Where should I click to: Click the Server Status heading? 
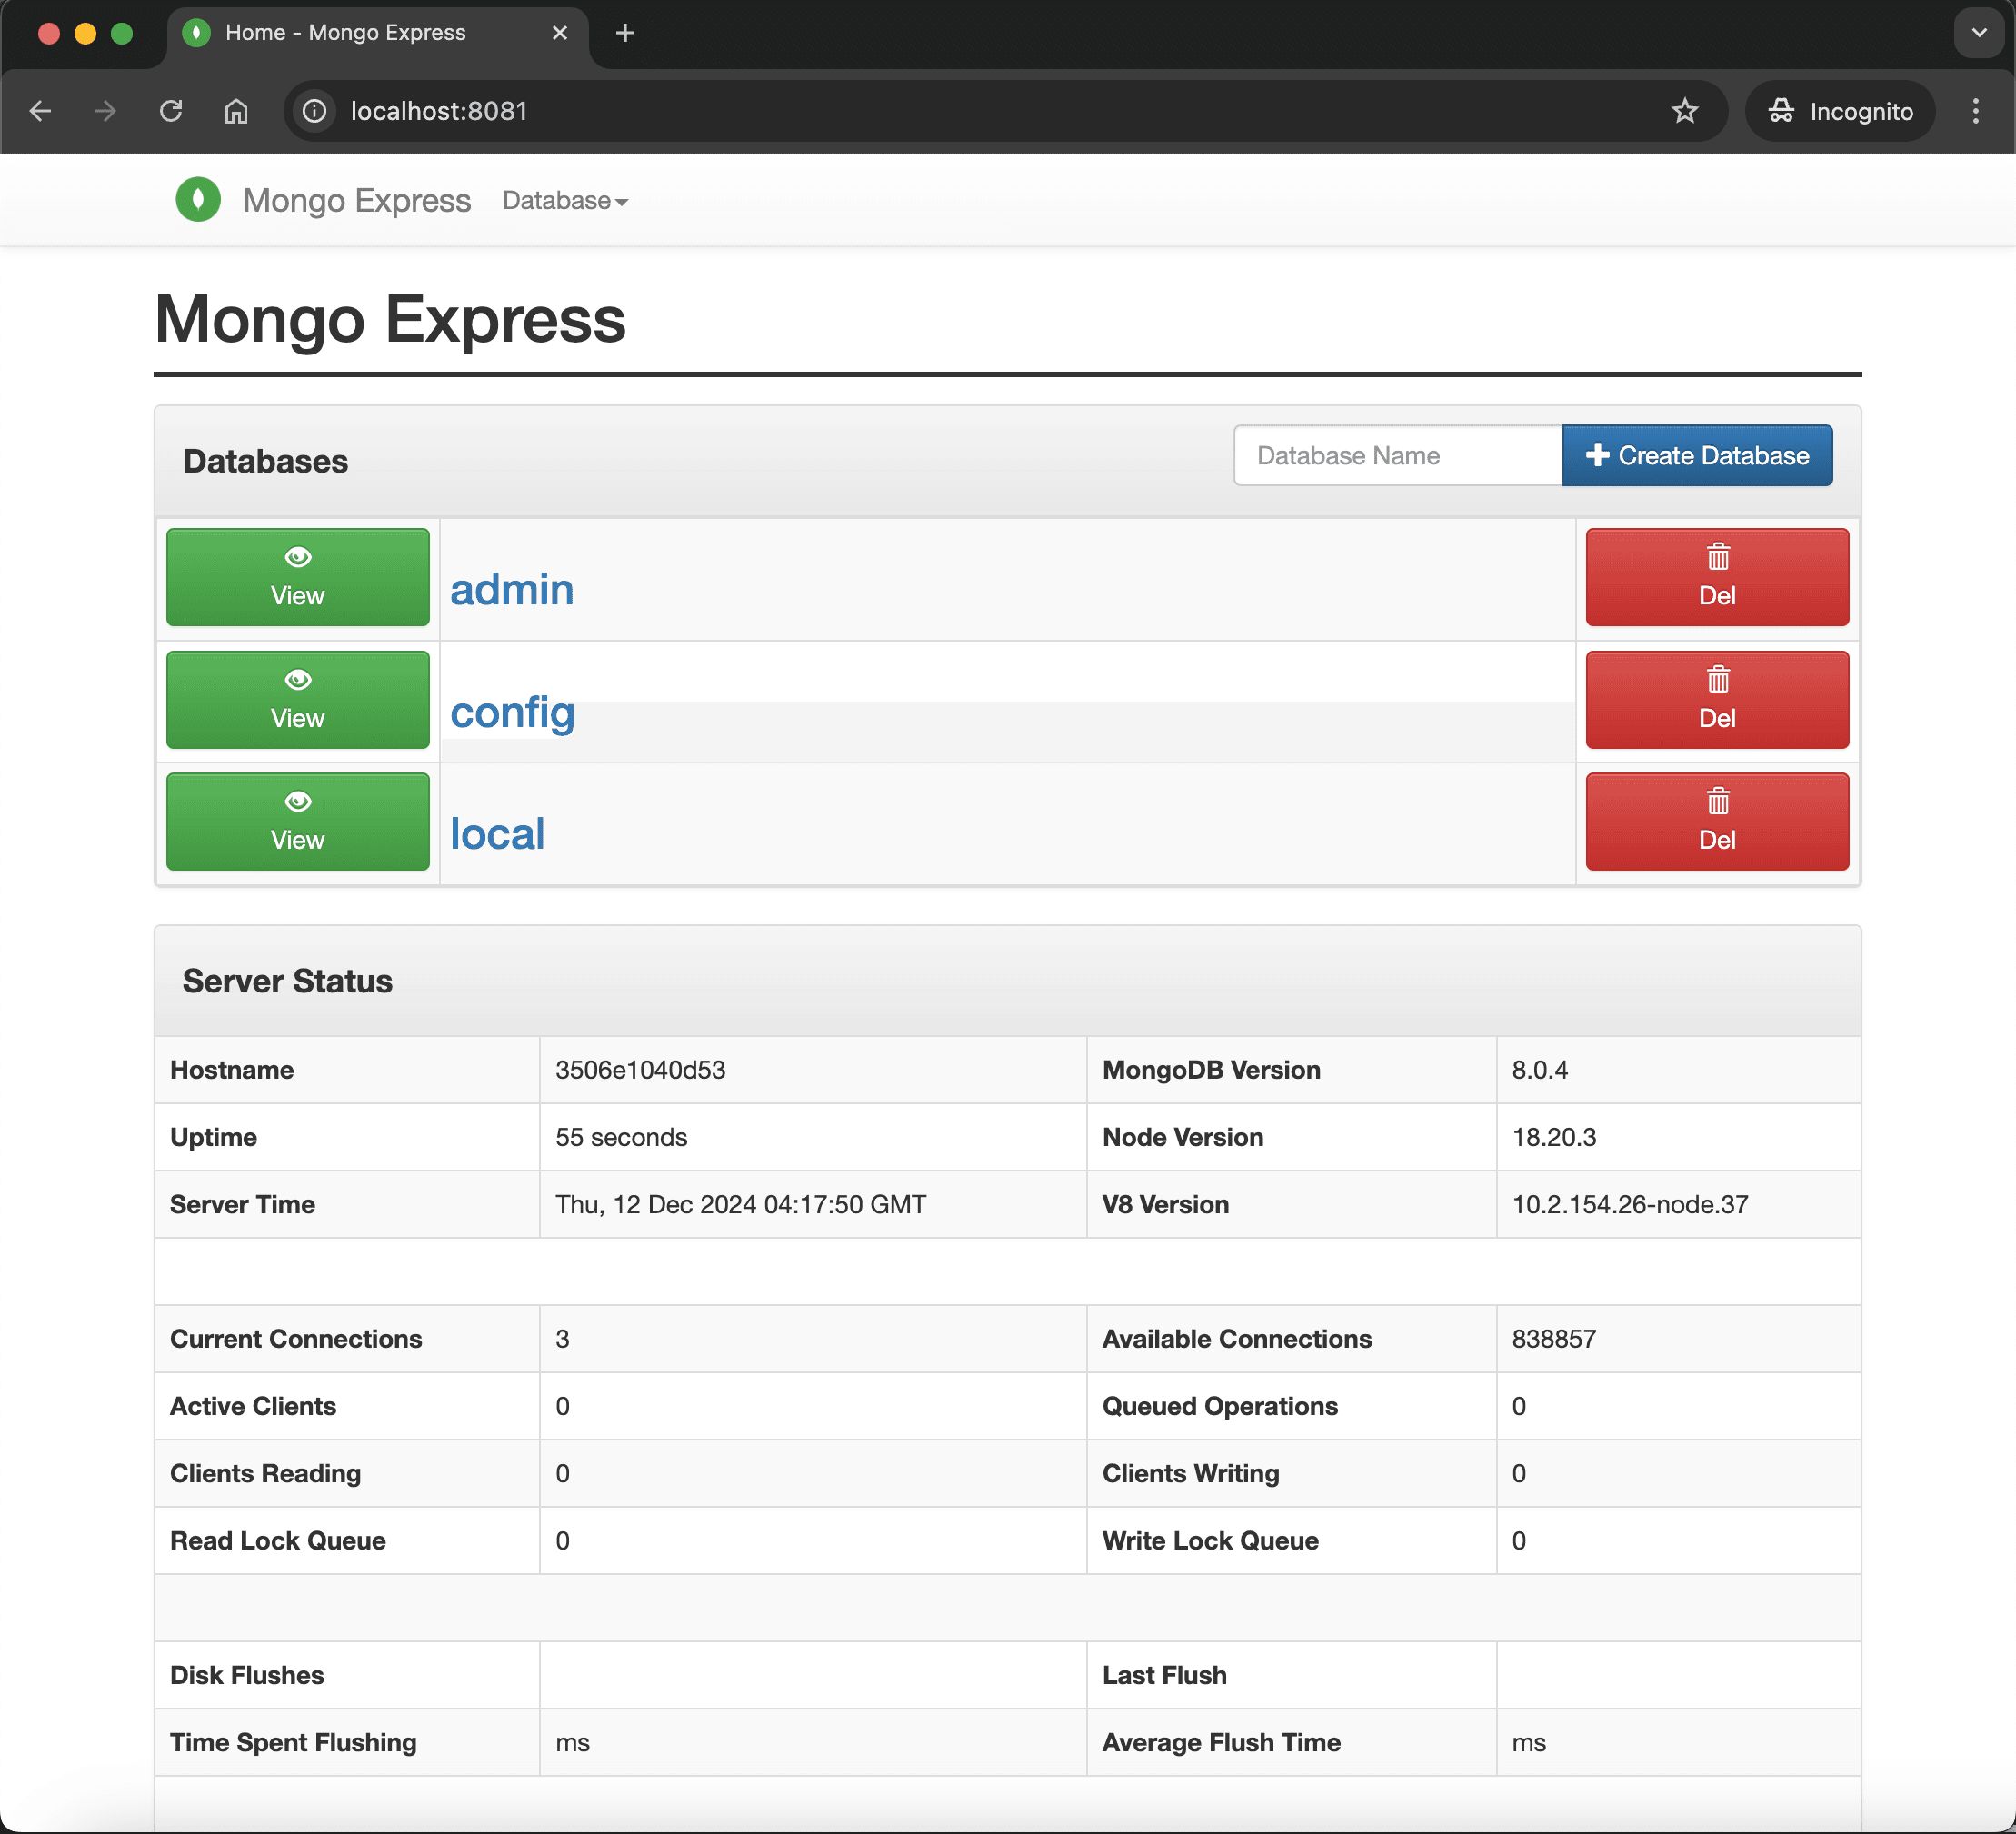tap(288, 981)
